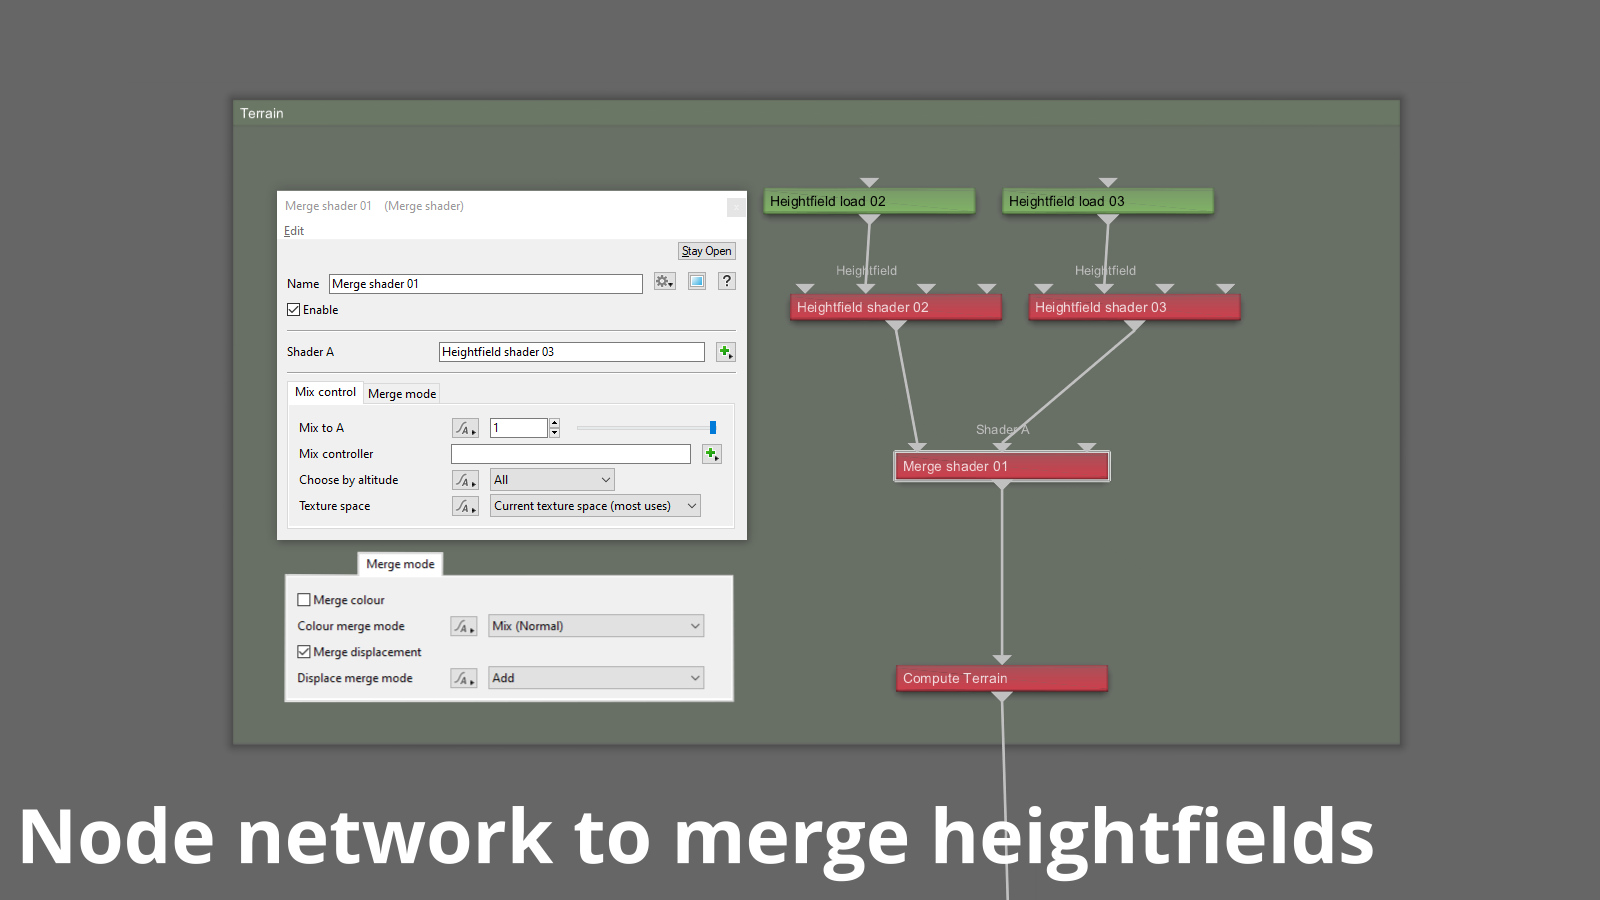Screen dimensions: 1600x900
Task: Click the Shader A input connector of Merge shader 01
Action: [1002, 446]
